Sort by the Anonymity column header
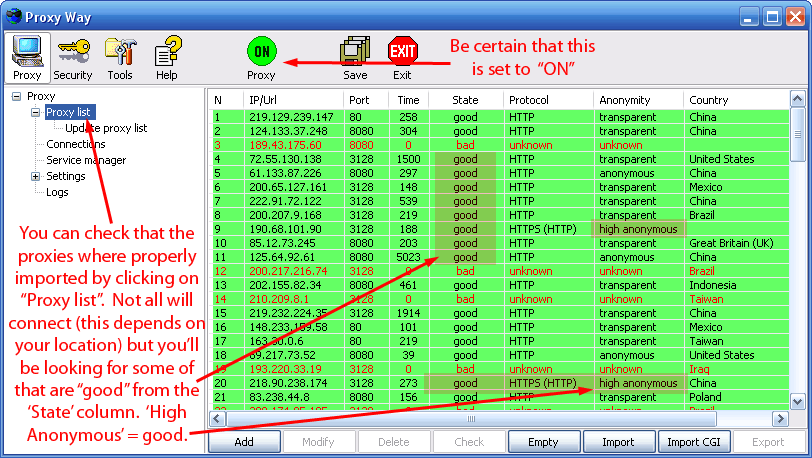This screenshot has width=812, height=458. (625, 100)
